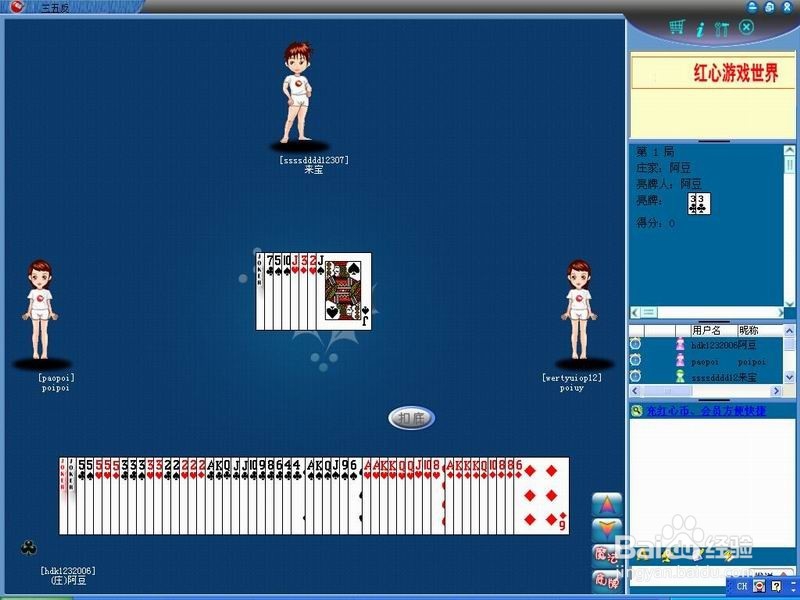Select the red JOKER card in hand
The image size is (800, 600).
tap(63, 495)
